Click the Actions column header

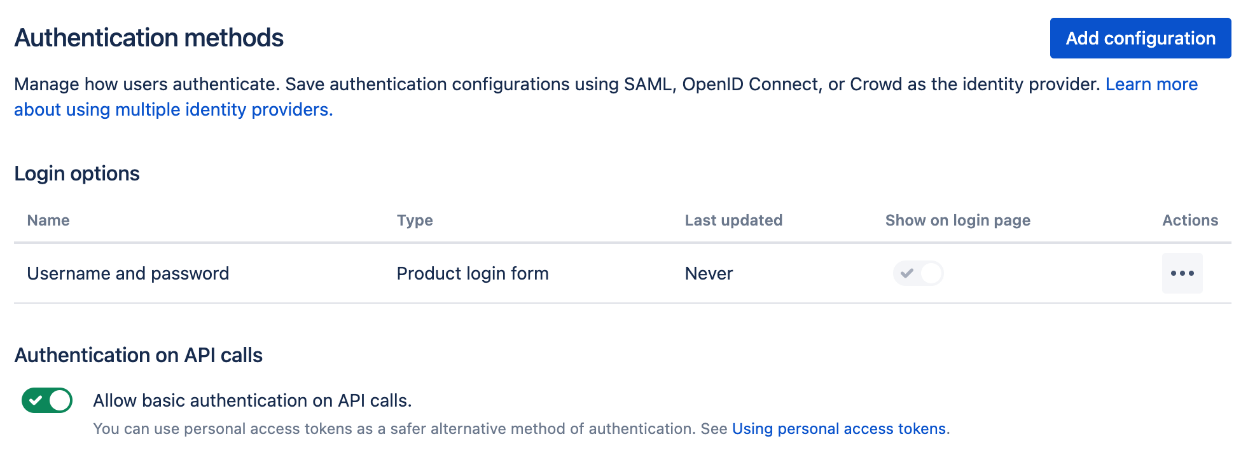tap(1190, 220)
